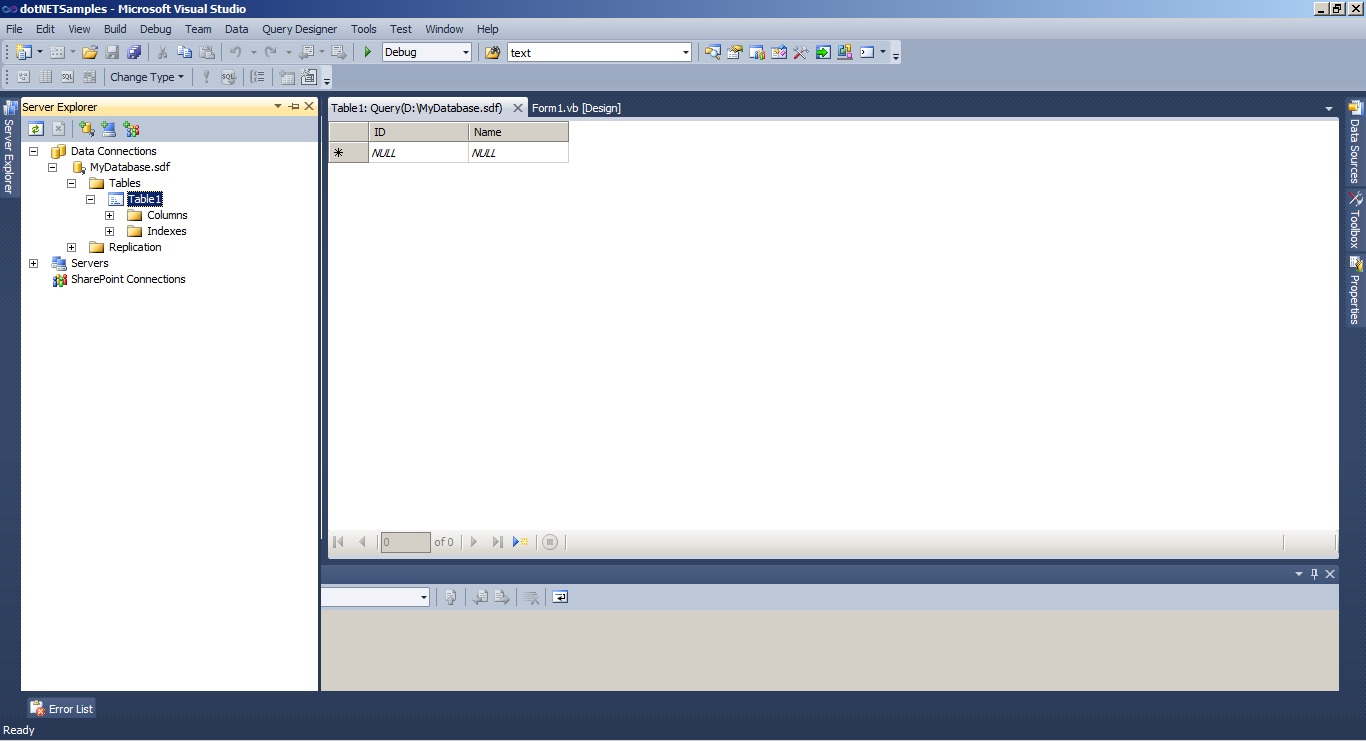Expand the Replication folder
1366x742 pixels.
coord(71,247)
